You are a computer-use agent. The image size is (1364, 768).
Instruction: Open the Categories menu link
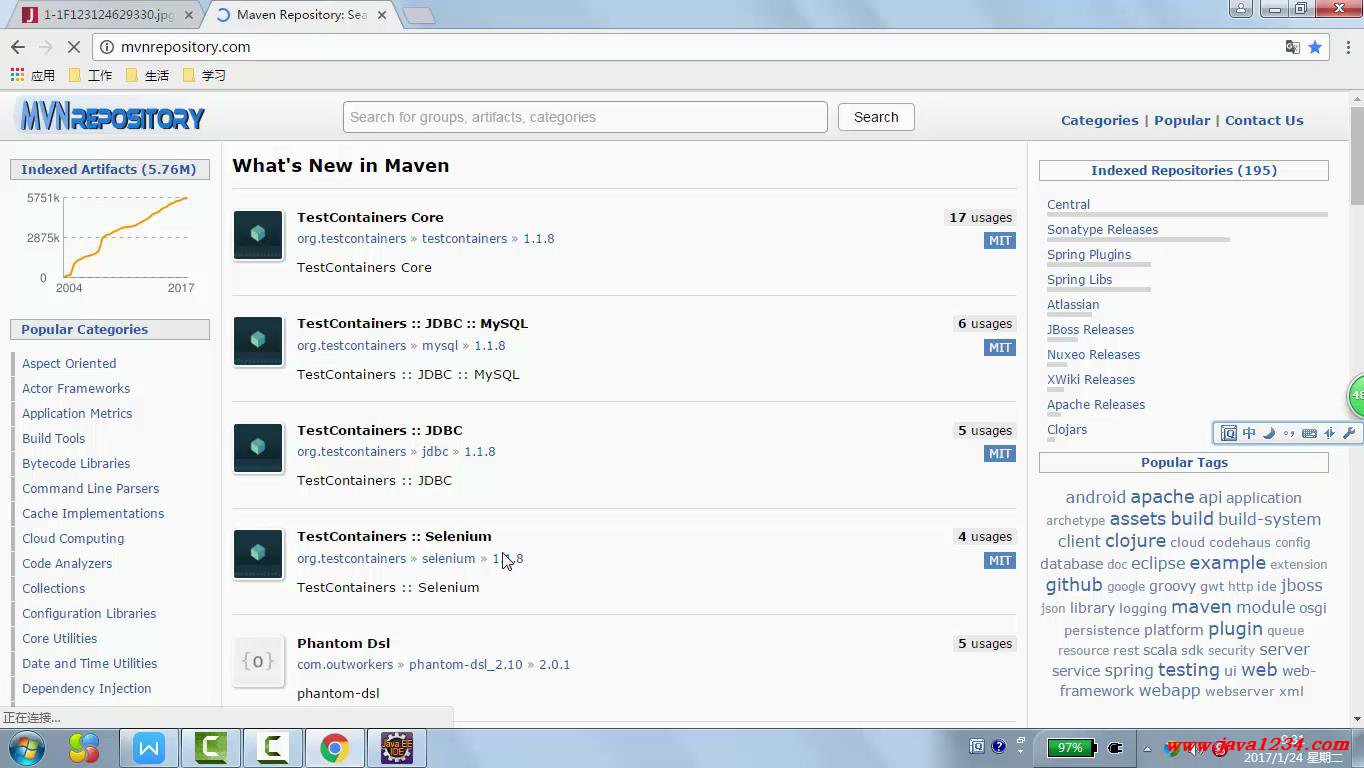tap(1099, 120)
